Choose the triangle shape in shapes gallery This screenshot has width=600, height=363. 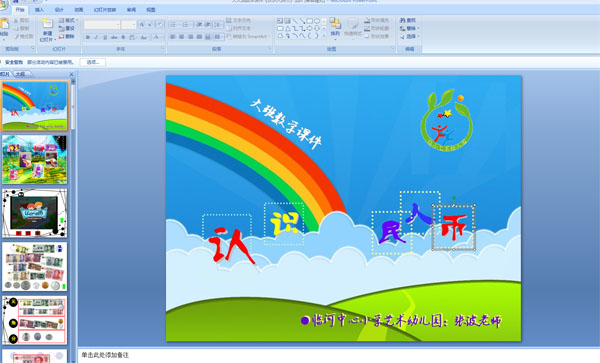pos(287,28)
